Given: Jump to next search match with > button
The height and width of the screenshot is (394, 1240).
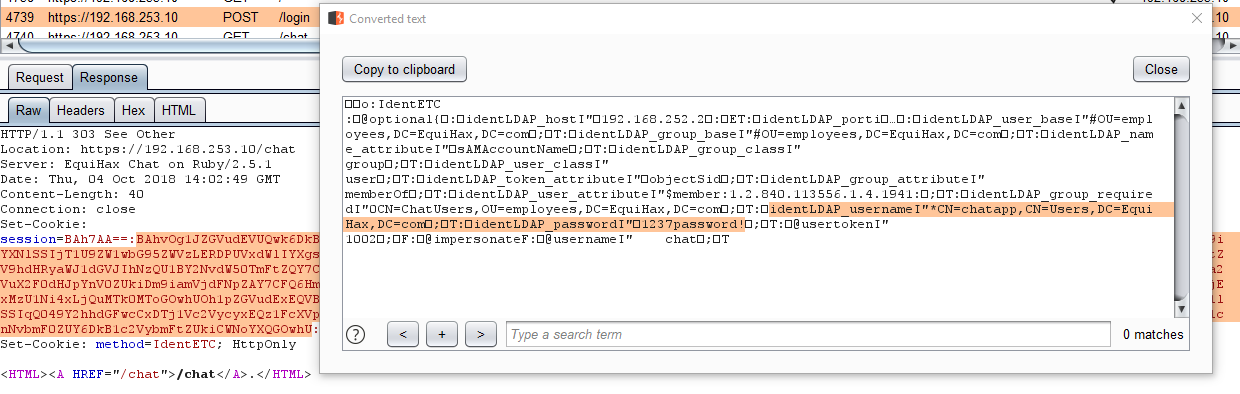Looking at the screenshot, I should tap(481, 334).
